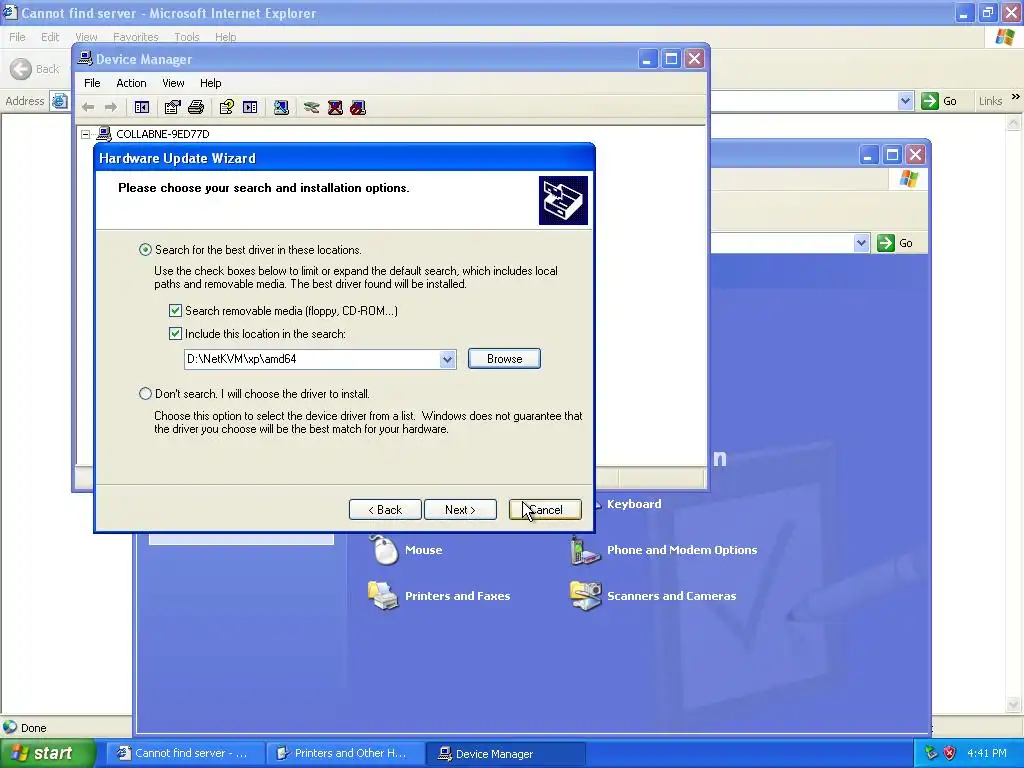Click the Properties toolbar icon in Device Manager
The width and height of the screenshot is (1024, 768).
pos(172,107)
